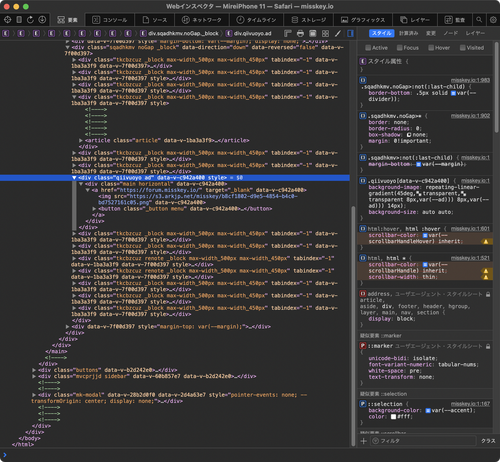Click the console prompt at bottom
This screenshot has height=462, width=500.
point(250,455)
